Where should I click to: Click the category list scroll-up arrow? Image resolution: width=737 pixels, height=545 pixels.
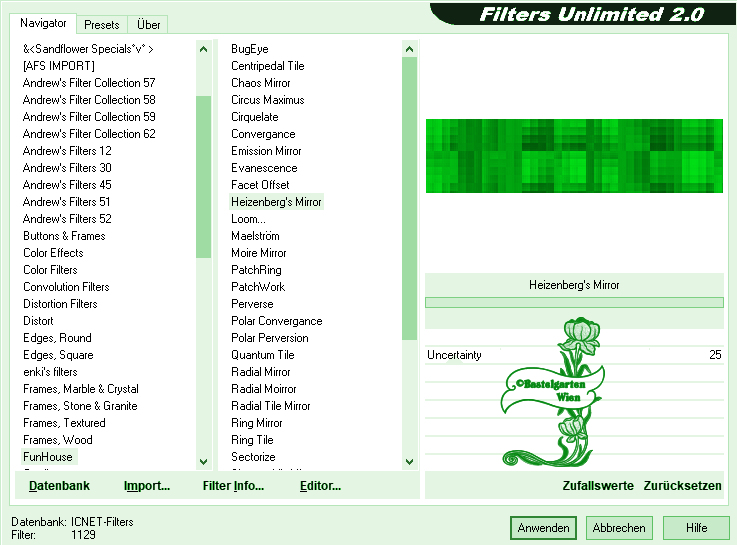click(x=204, y=49)
